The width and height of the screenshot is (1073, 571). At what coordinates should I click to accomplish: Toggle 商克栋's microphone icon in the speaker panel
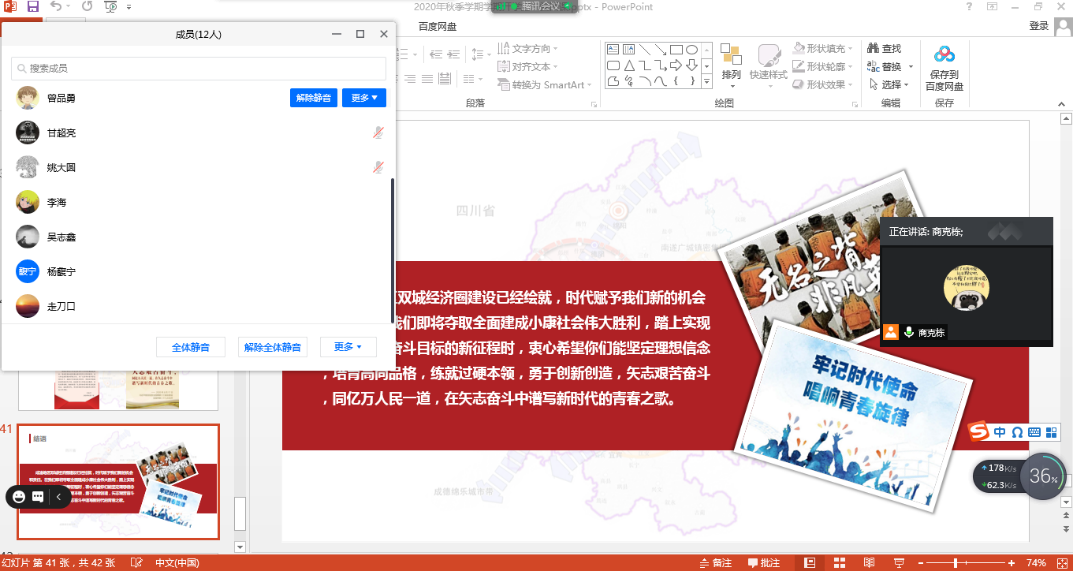coord(909,332)
